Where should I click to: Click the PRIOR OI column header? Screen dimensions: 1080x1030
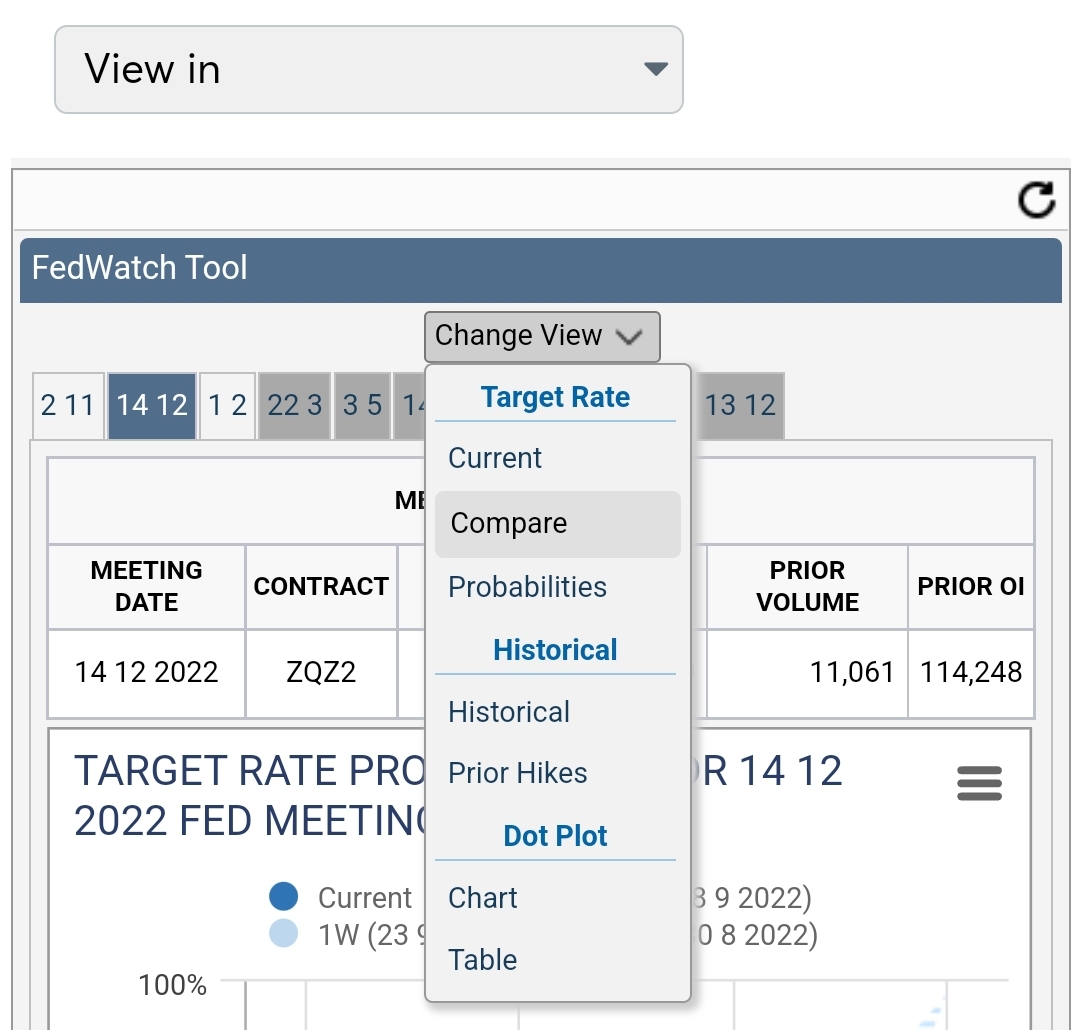[x=971, y=586]
